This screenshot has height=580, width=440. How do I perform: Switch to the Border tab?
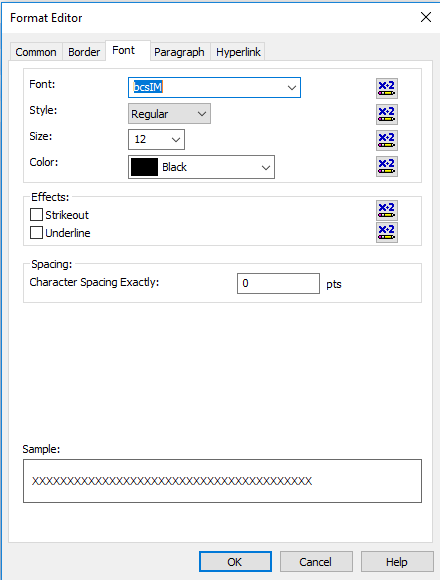pyautogui.click(x=84, y=52)
